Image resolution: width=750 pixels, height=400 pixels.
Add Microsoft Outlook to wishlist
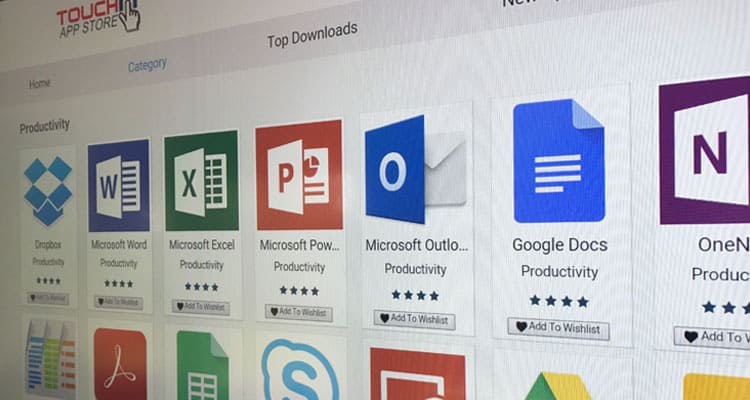point(414,319)
